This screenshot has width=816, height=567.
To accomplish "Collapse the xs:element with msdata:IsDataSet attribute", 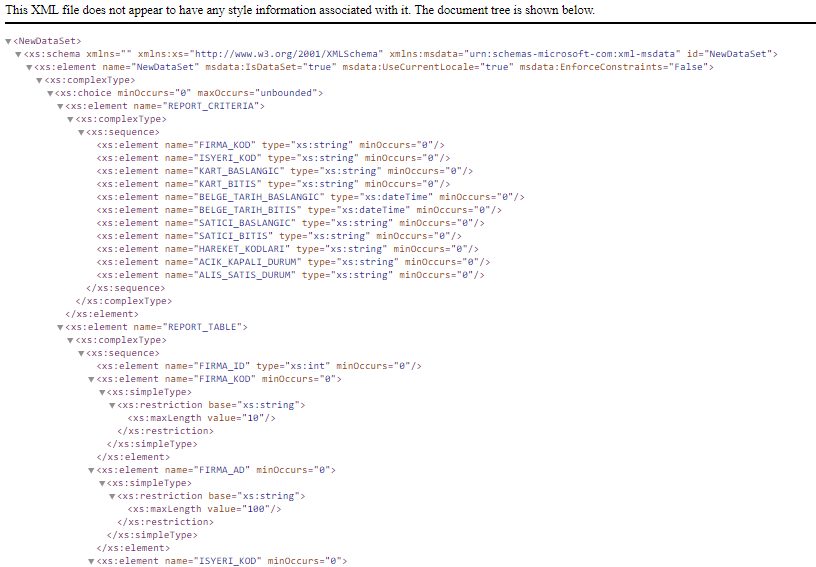I will coord(30,67).
